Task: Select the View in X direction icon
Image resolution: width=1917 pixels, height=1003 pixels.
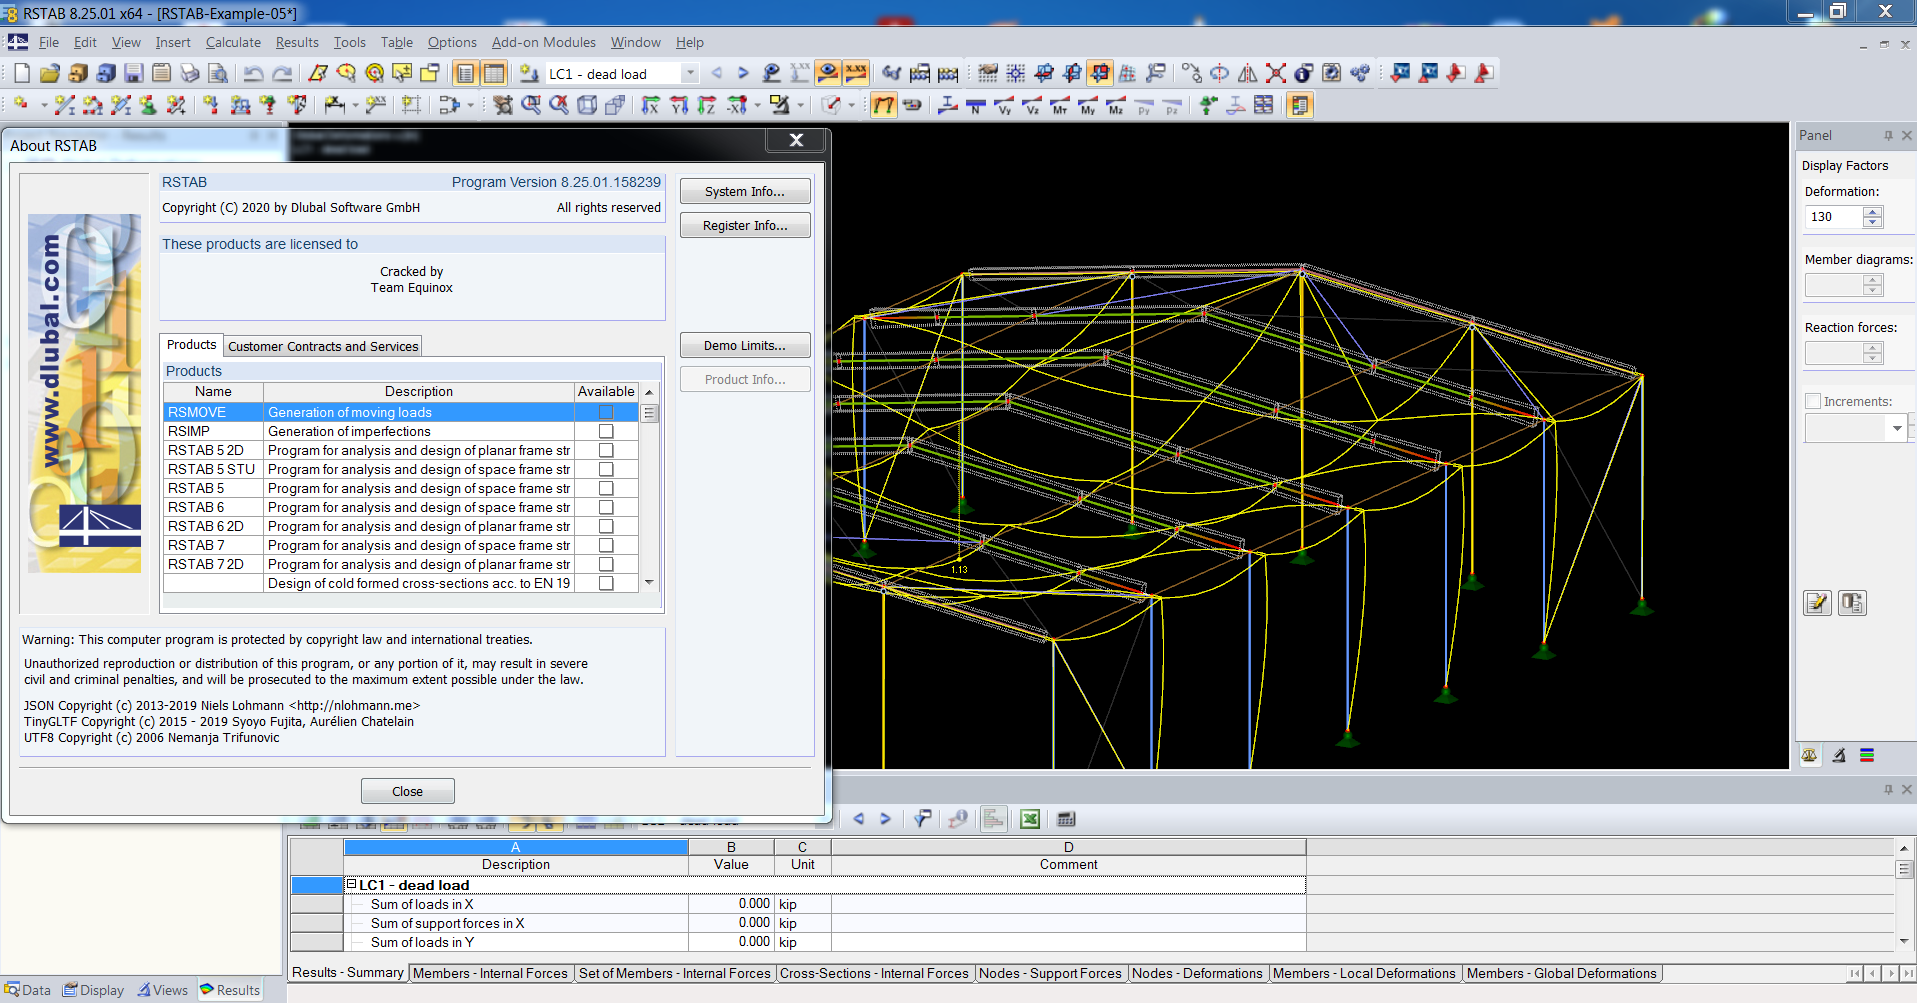Action: click(651, 105)
